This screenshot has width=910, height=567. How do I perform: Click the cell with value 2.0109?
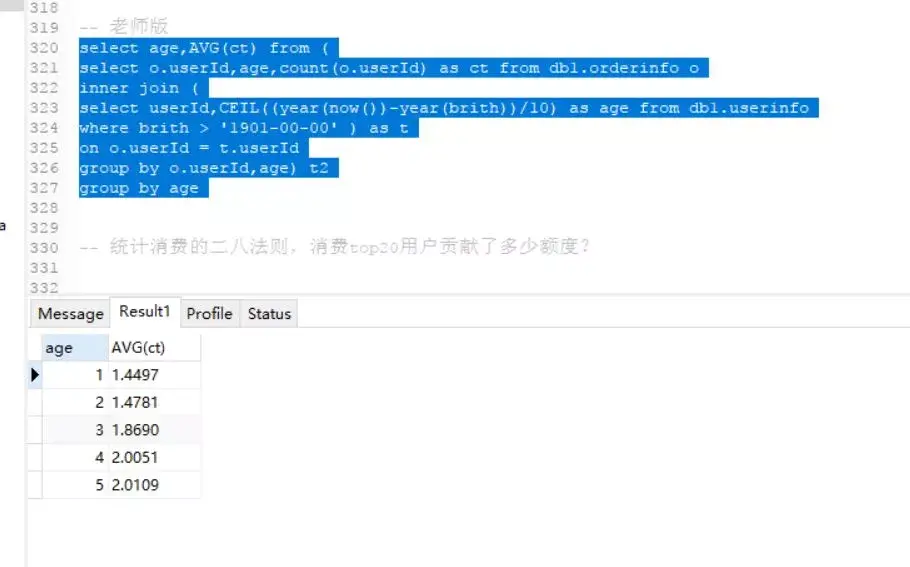pos(154,485)
